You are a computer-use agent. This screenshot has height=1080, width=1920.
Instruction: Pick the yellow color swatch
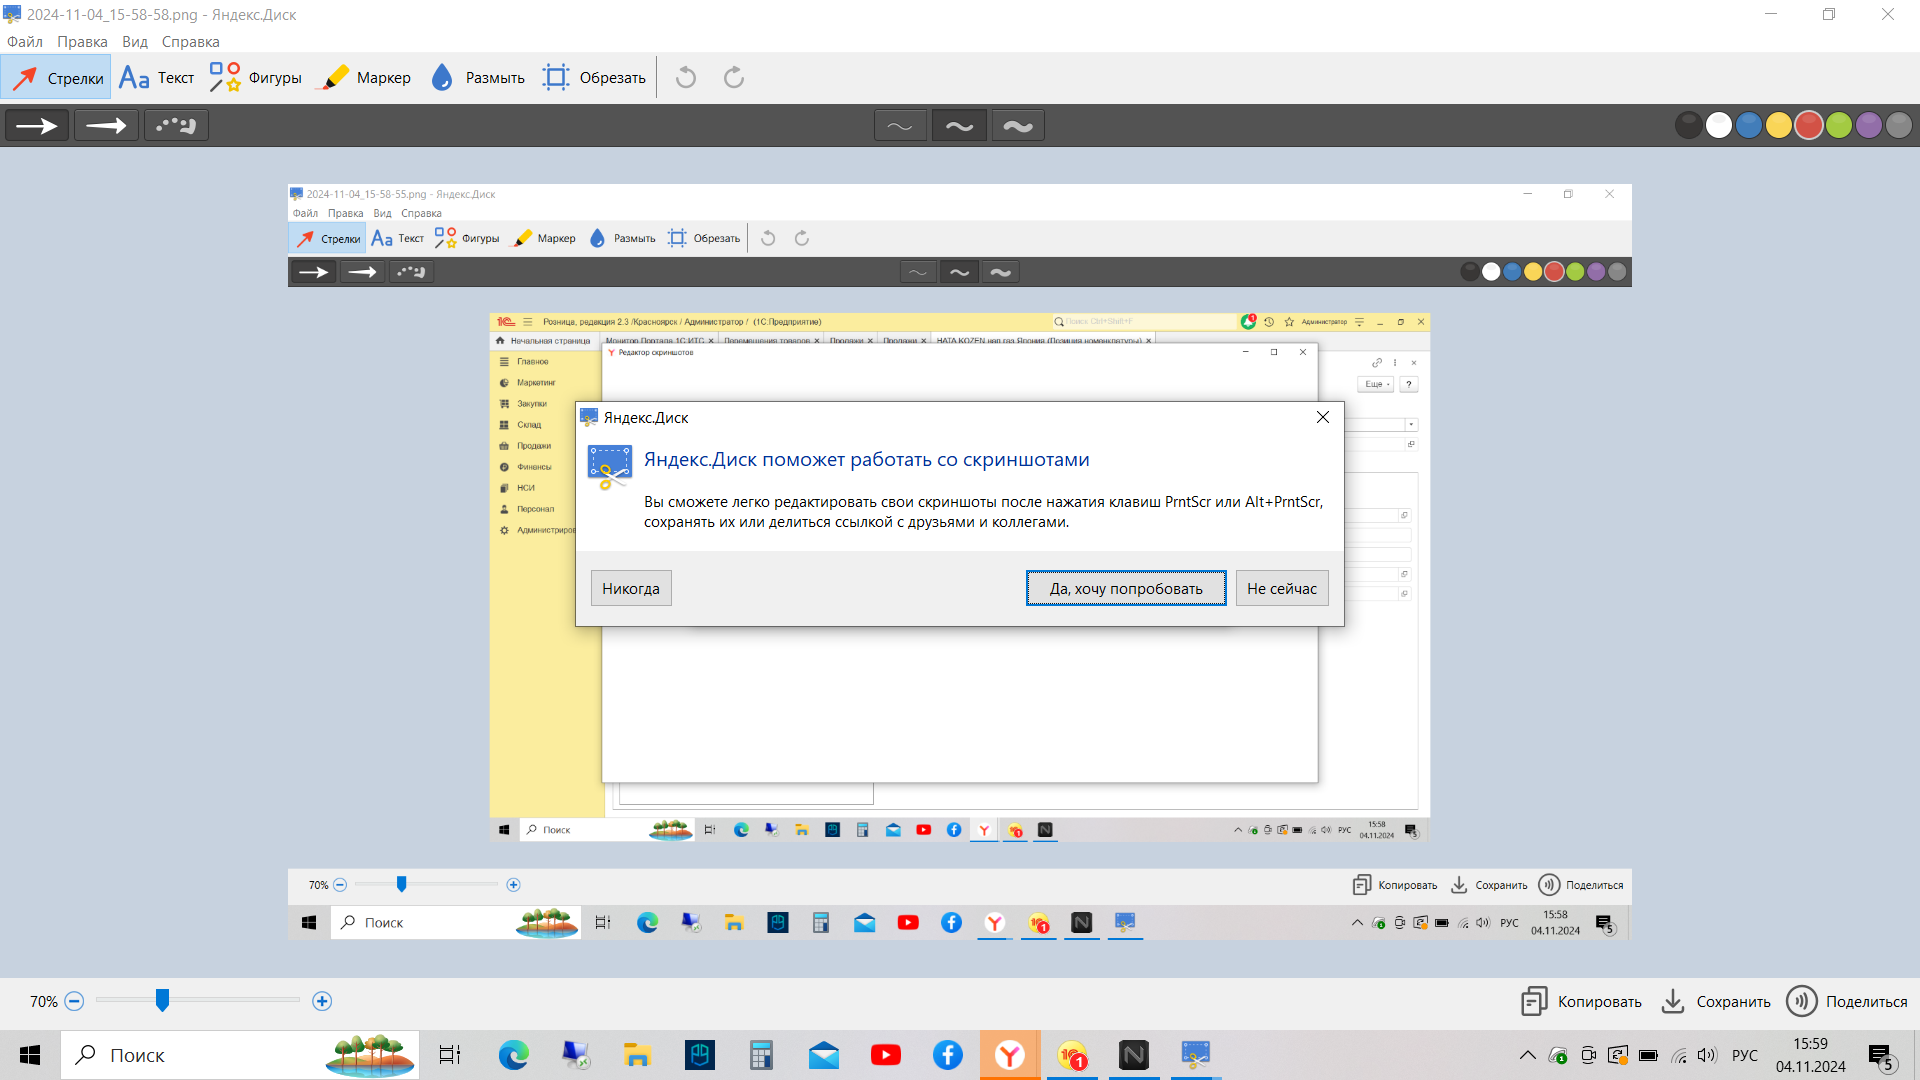(1779, 125)
